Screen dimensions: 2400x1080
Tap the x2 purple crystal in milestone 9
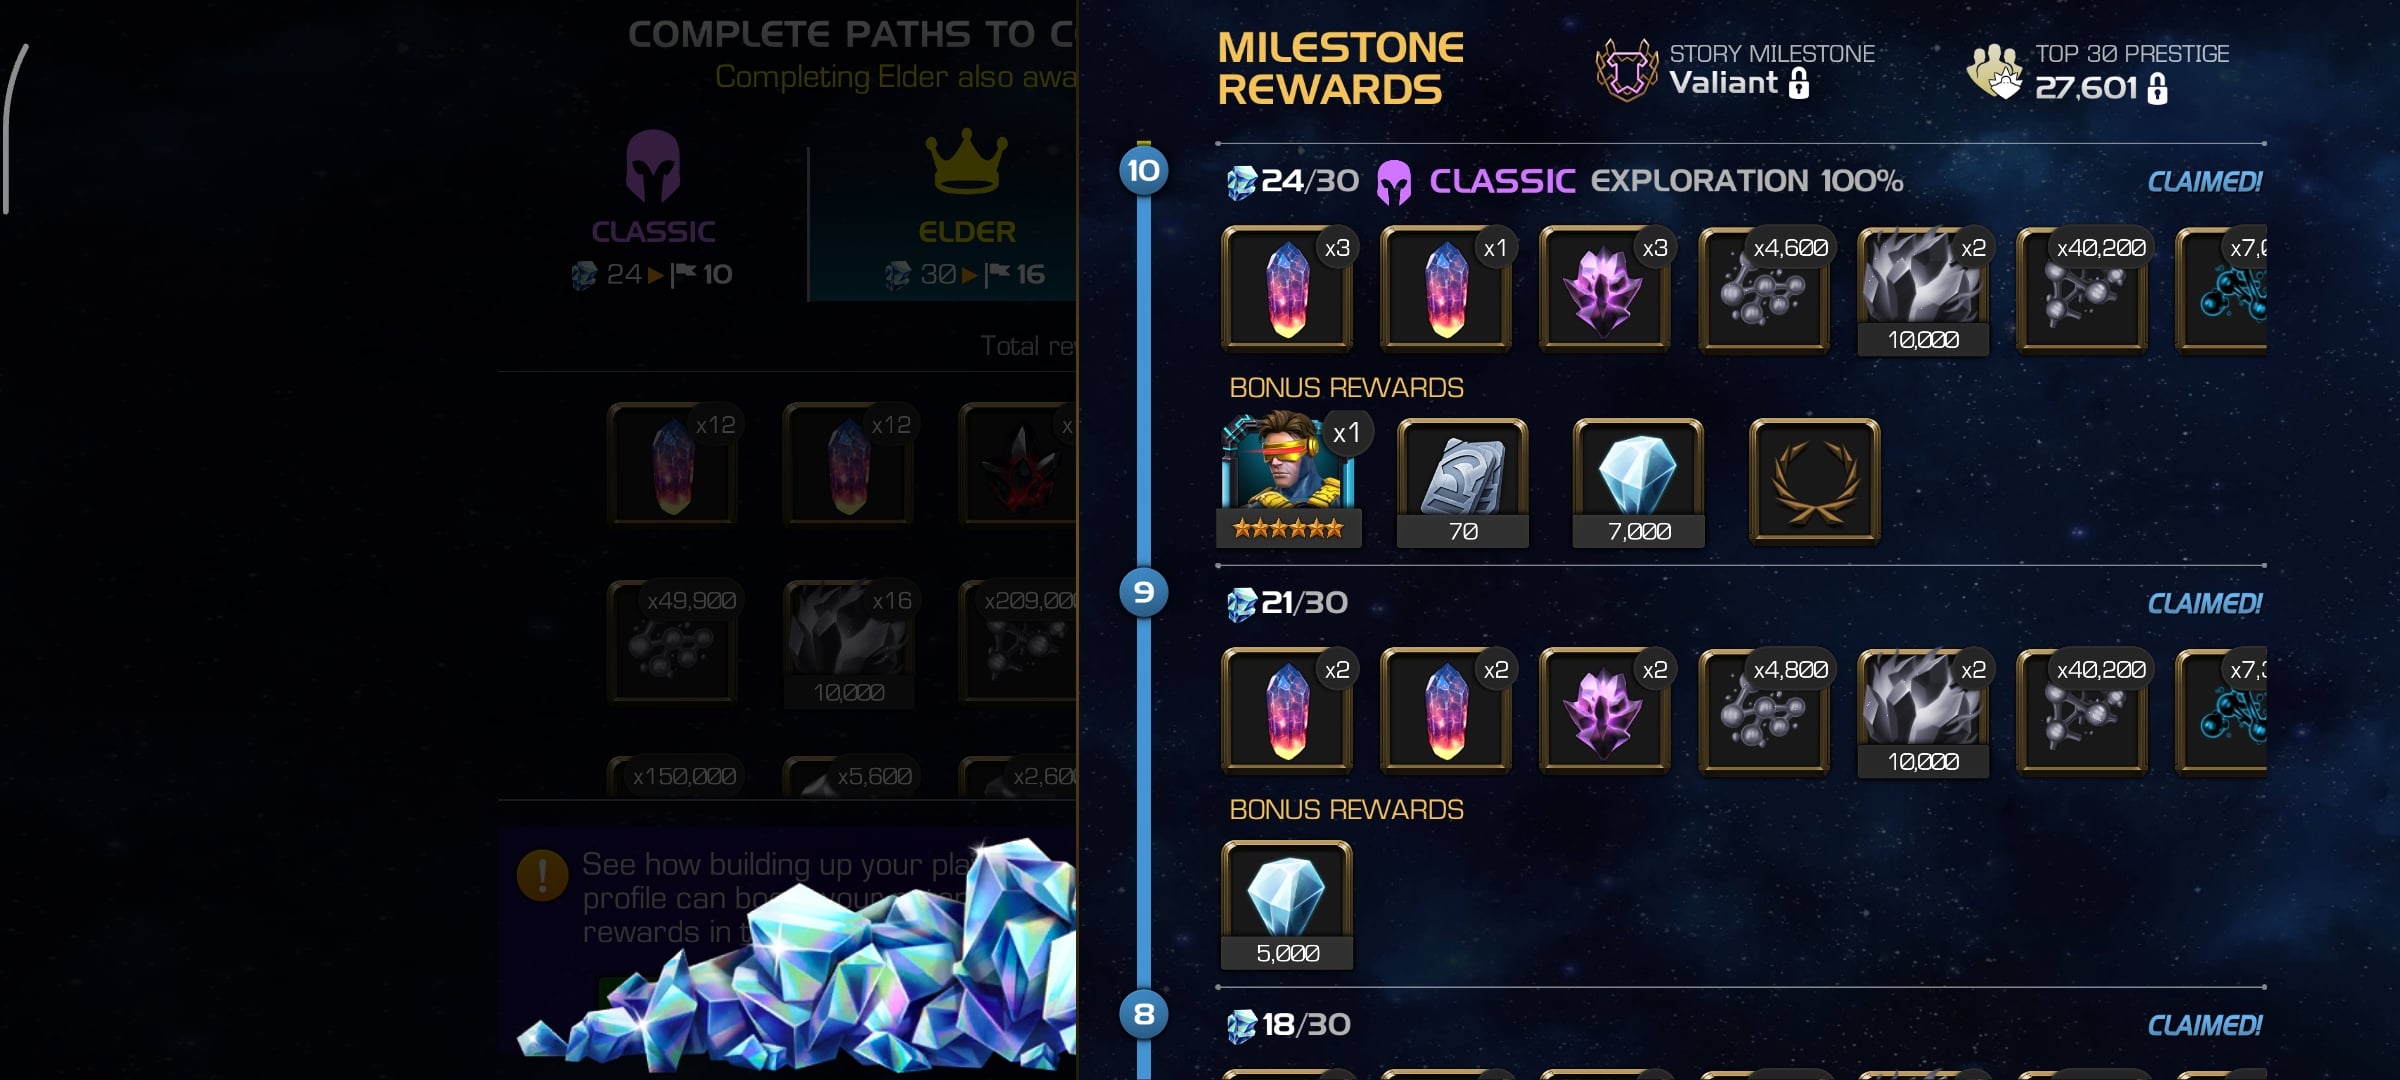tap(1605, 712)
